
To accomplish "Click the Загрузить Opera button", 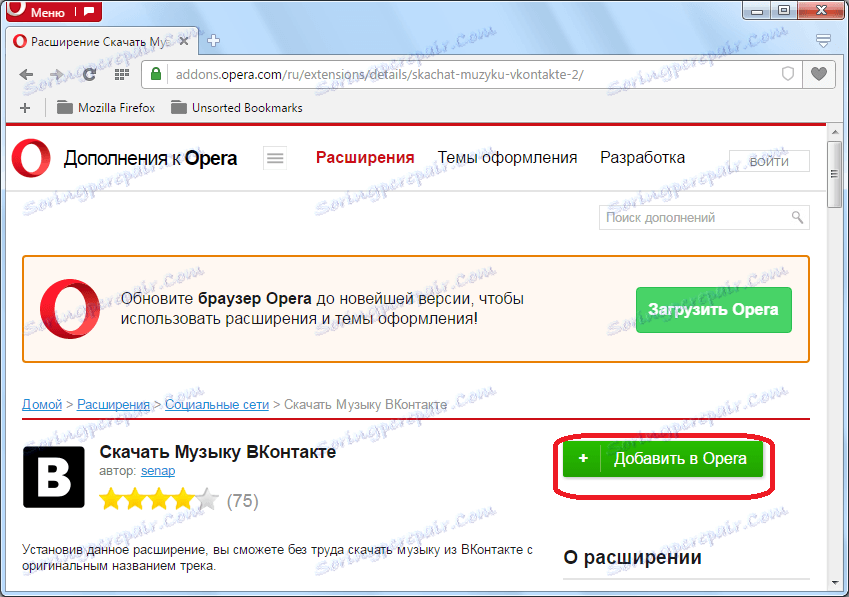I will [x=713, y=310].
